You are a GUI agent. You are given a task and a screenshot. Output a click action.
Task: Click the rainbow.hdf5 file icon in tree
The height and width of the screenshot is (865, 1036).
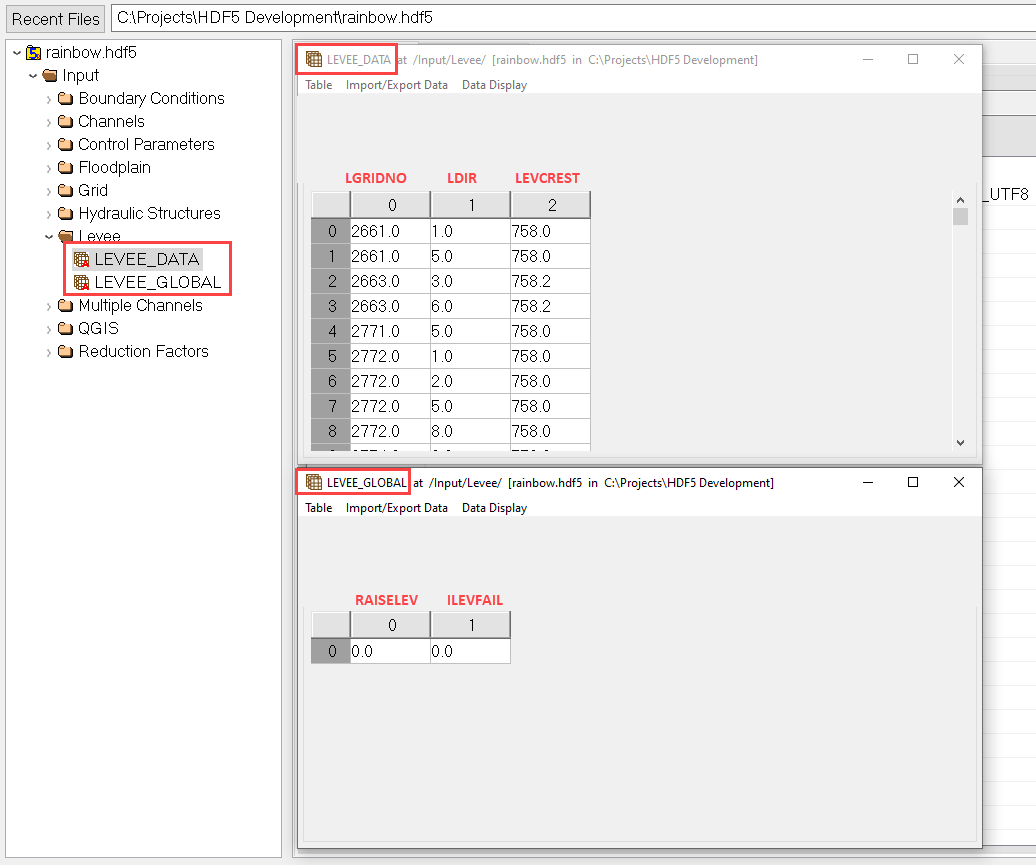point(33,53)
